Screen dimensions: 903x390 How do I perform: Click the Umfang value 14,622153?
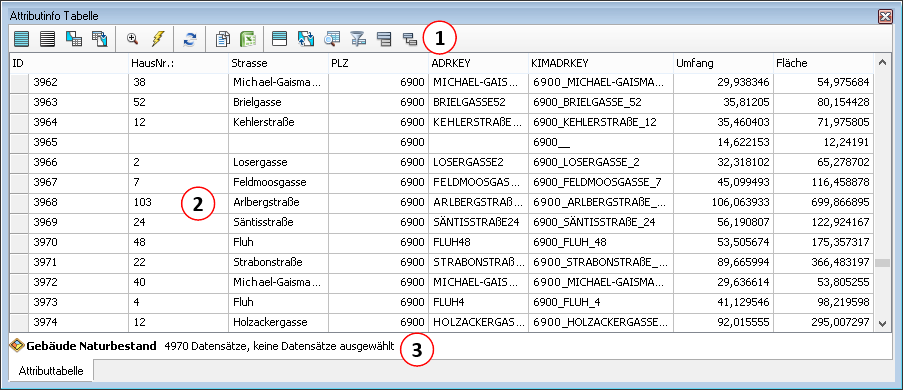(723, 142)
